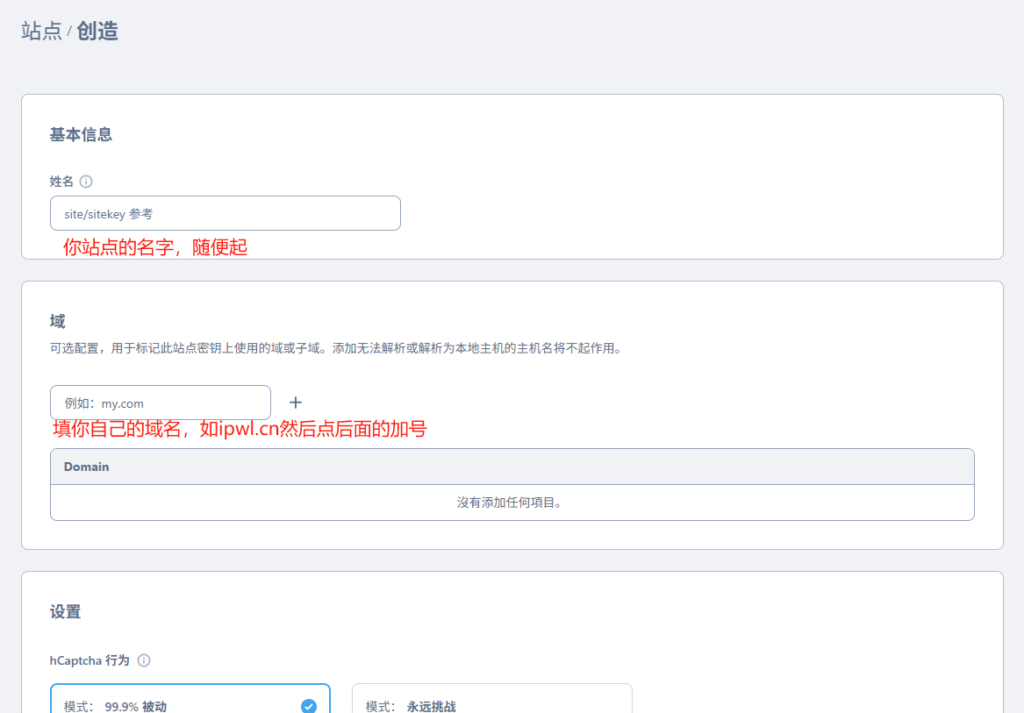Viewport: 1024px width, 713px height.
Task: Select the 永远挑战 mode card
Action: tap(492, 700)
